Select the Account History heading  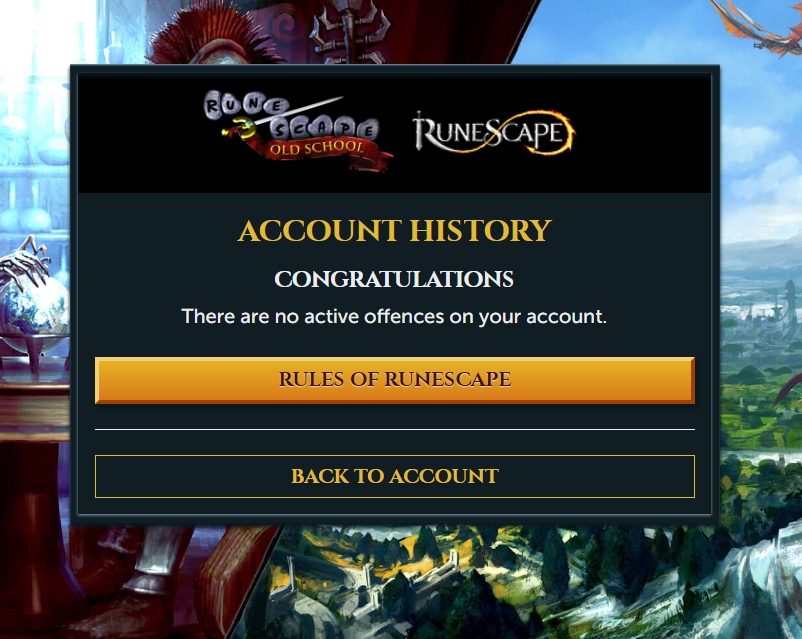click(394, 230)
